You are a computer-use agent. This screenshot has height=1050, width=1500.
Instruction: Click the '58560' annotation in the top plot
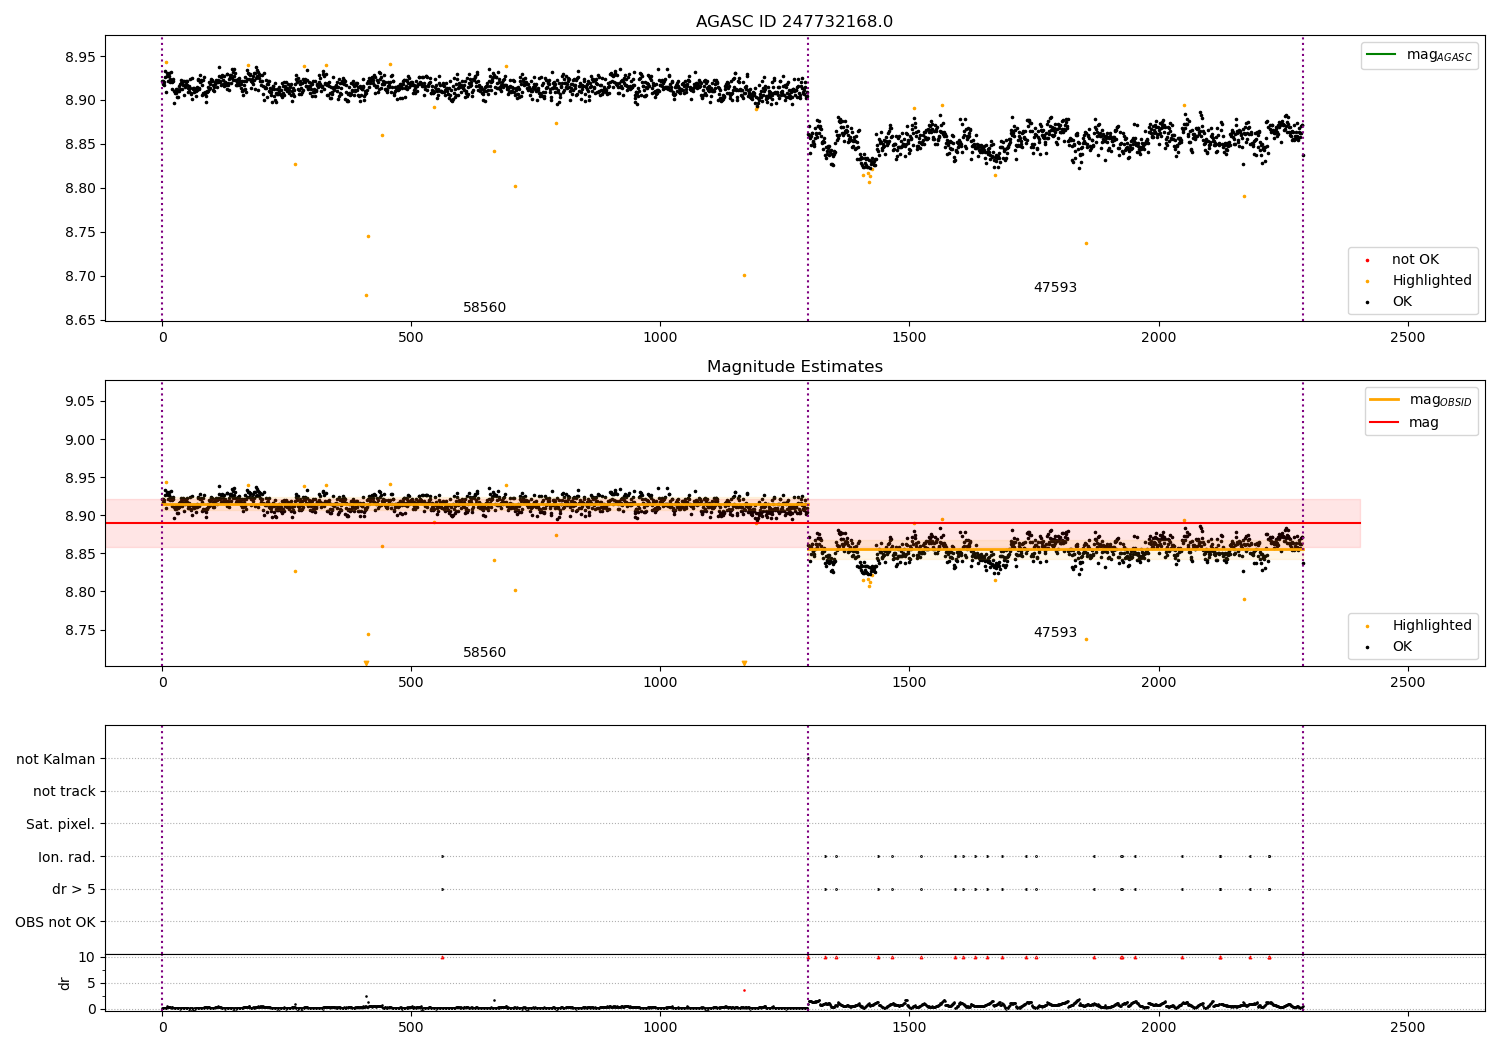pyautogui.click(x=484, y=308)
